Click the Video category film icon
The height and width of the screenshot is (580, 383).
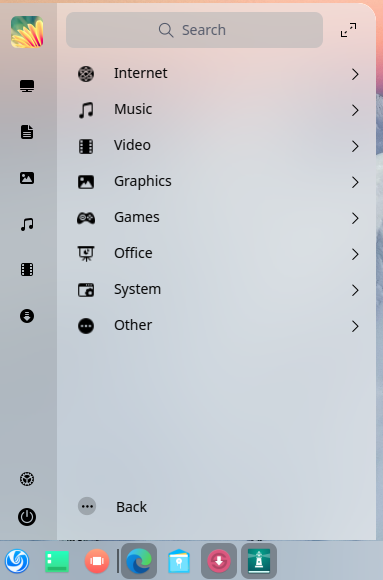(x=86, y=146)
